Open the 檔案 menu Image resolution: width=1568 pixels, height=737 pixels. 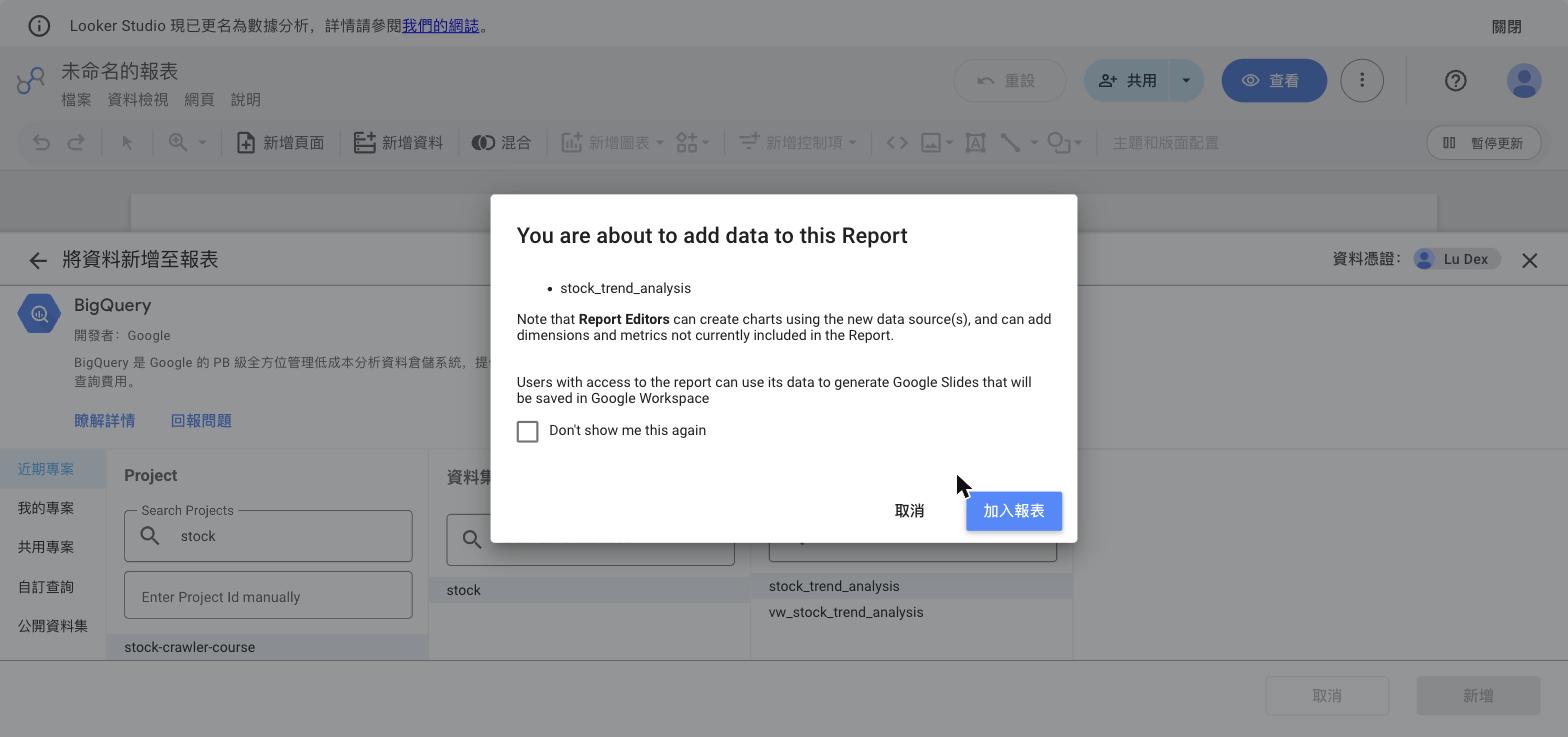[76, 100]
